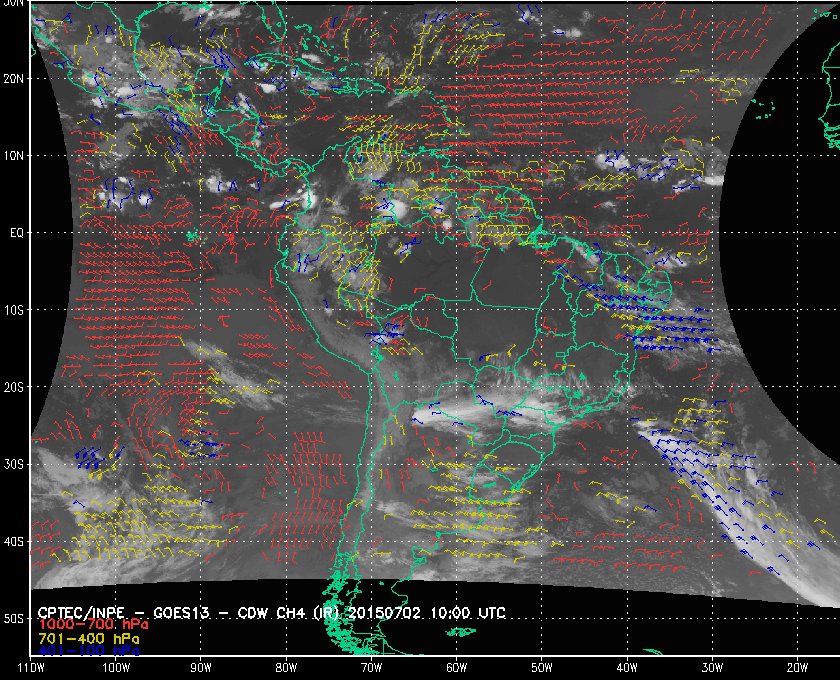Viewport: 840px width, 680px height.
Task: Select the 90W longitude label
Action: [x=201, y=668]
